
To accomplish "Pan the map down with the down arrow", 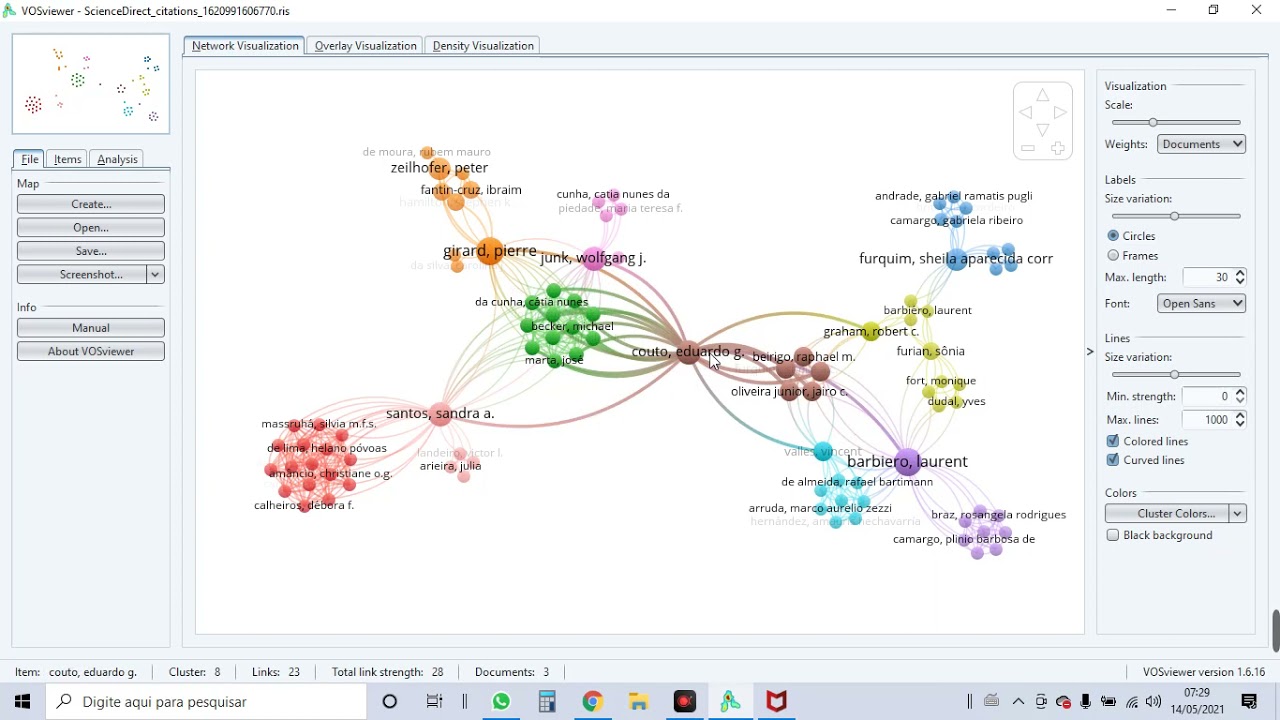I will click(x=1043, y=131).
